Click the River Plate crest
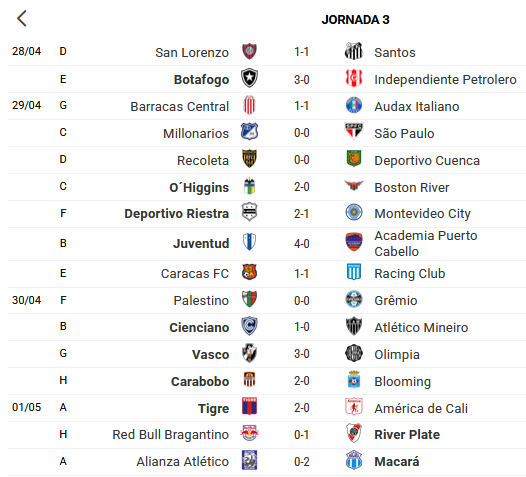The width and height of the screenshot is (526, 477). (354, 433)
